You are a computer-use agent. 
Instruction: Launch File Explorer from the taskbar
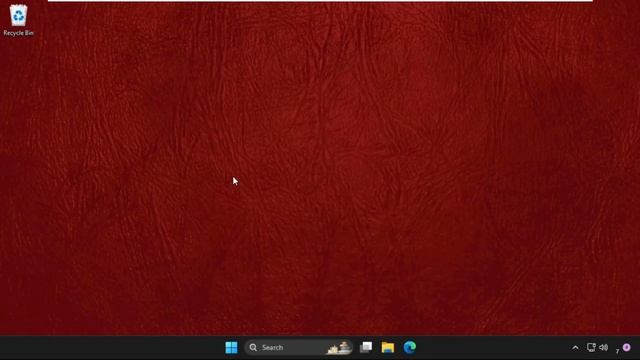click(388, 347)
